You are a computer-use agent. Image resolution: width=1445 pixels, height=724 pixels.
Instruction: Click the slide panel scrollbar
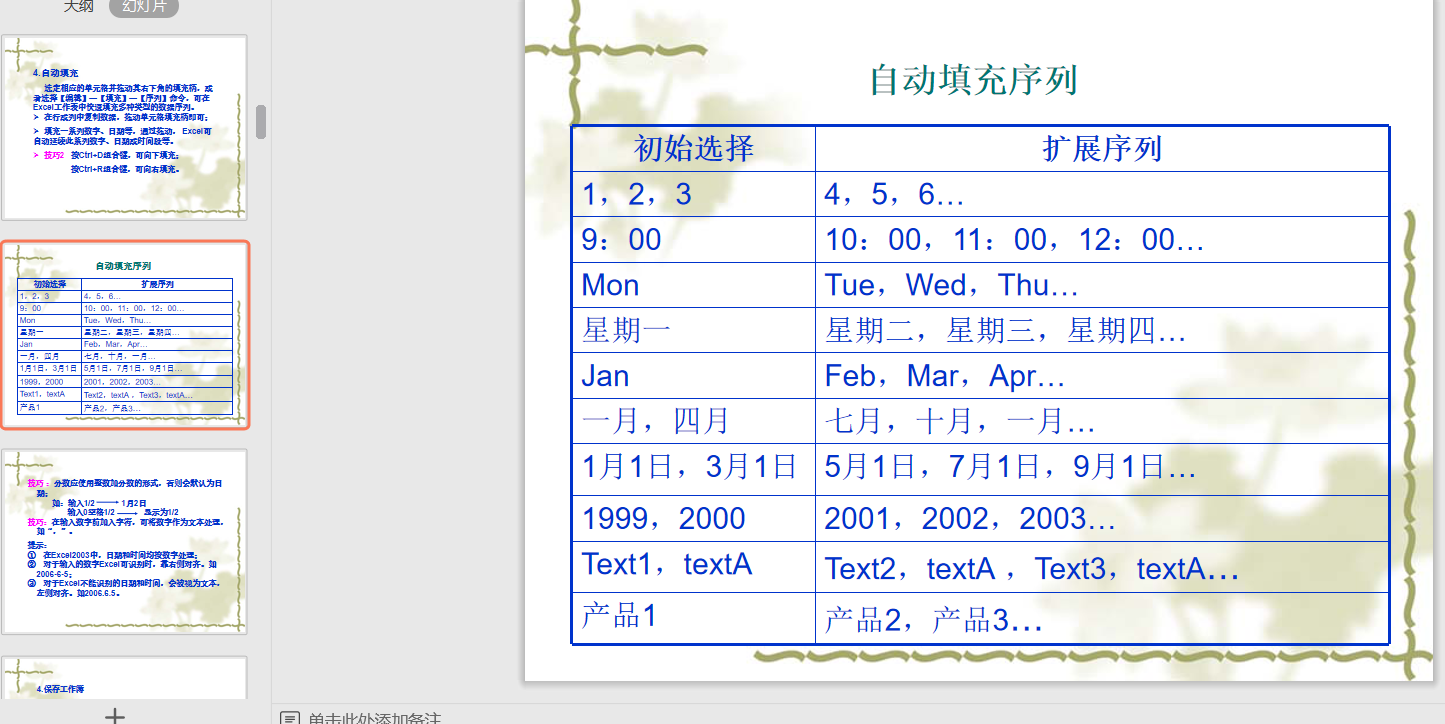pyautogui.click(x=260, y=120)
